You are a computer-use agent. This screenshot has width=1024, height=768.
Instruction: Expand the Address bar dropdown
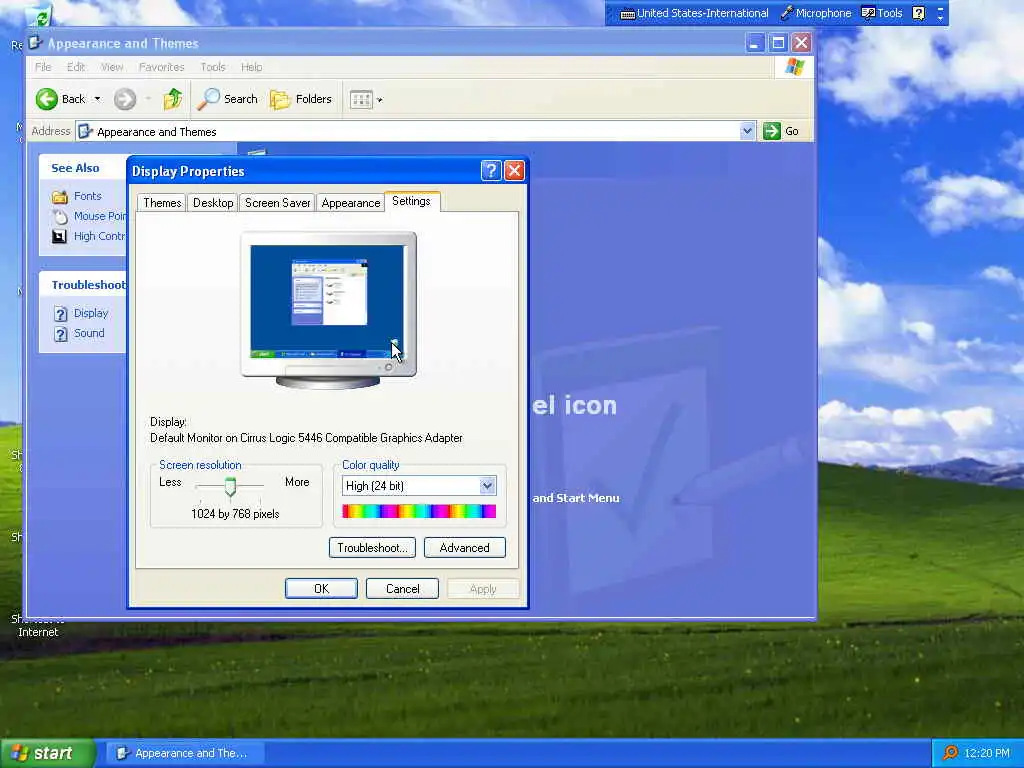click(x=747, y=131)
